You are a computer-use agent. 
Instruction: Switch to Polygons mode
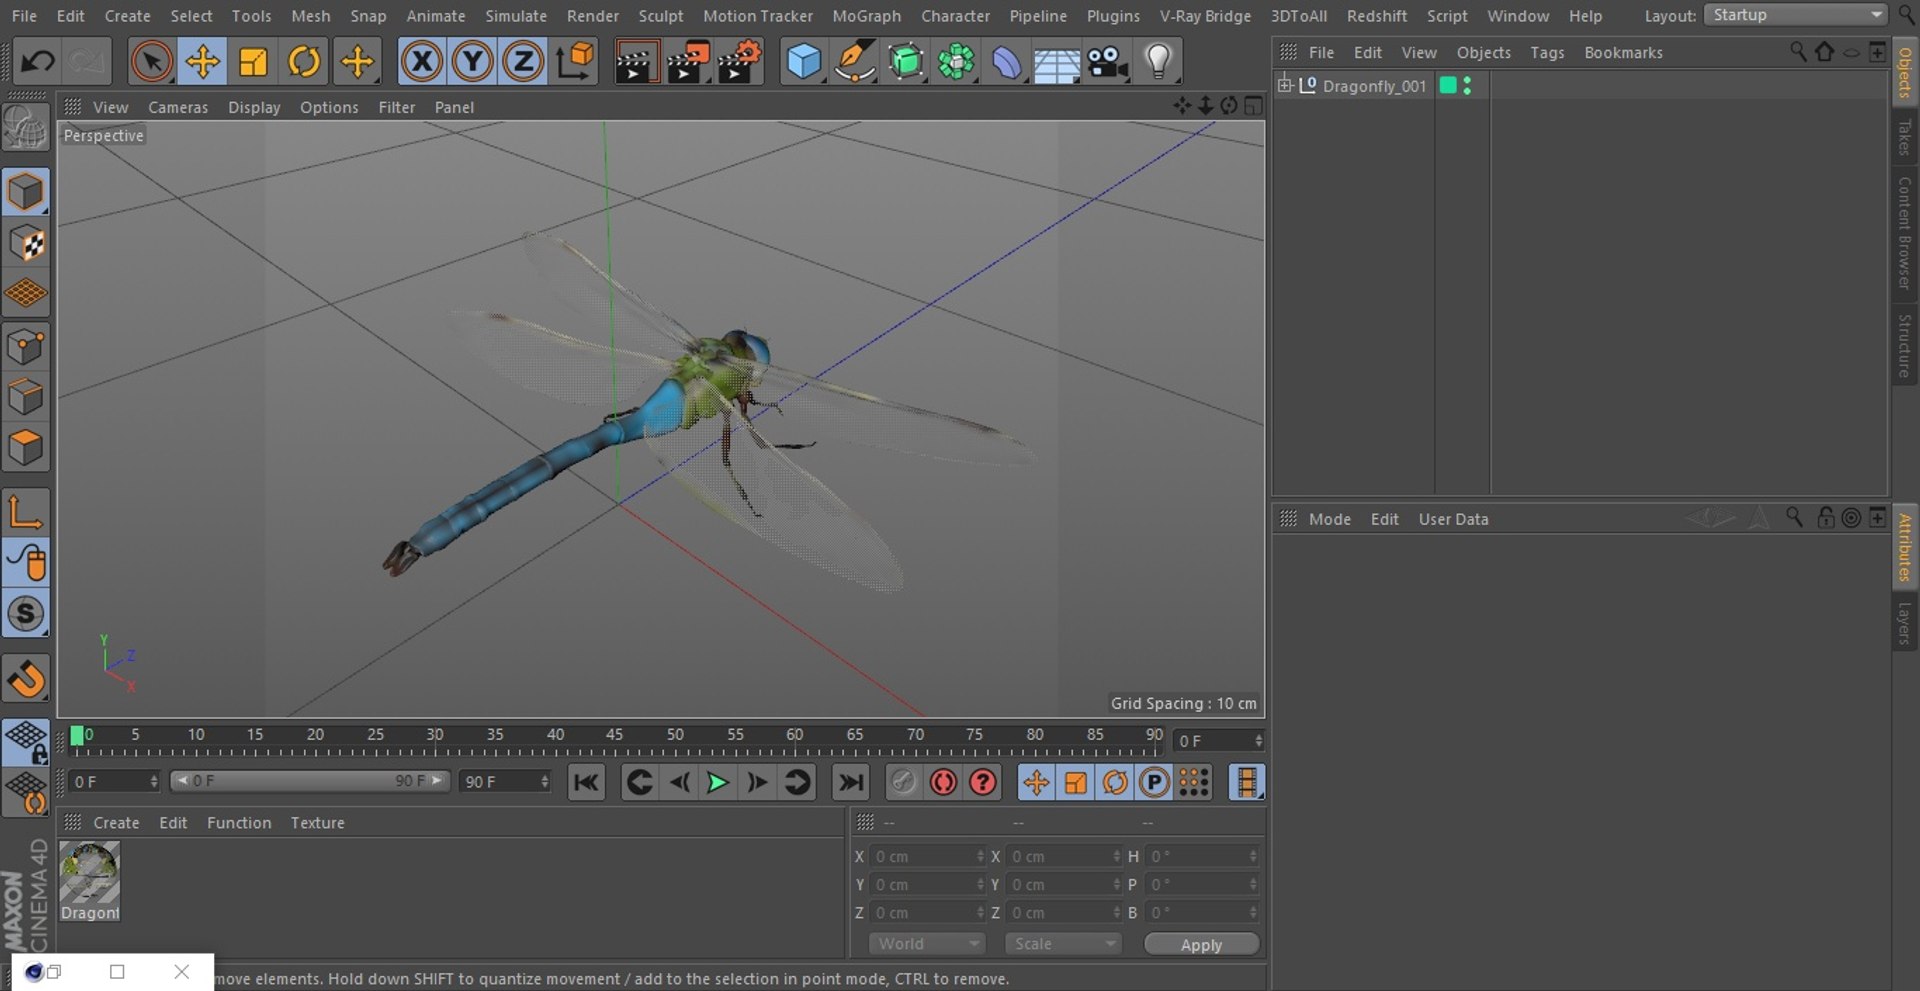pos(26,447)
